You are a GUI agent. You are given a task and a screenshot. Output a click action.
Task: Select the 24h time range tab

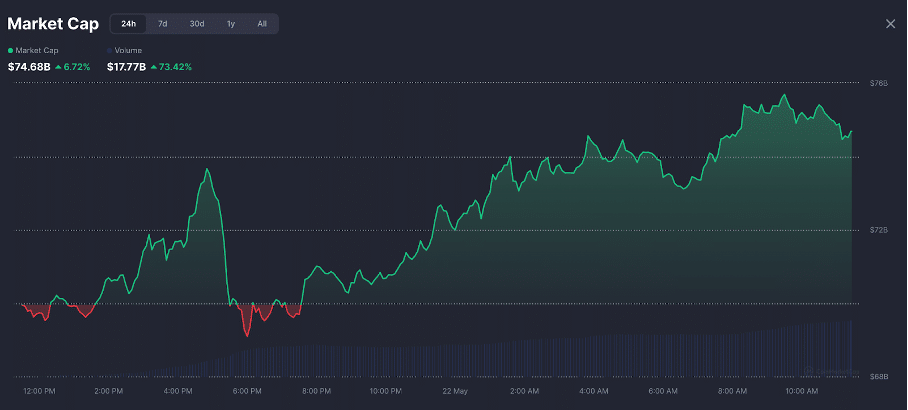[128, 24]
